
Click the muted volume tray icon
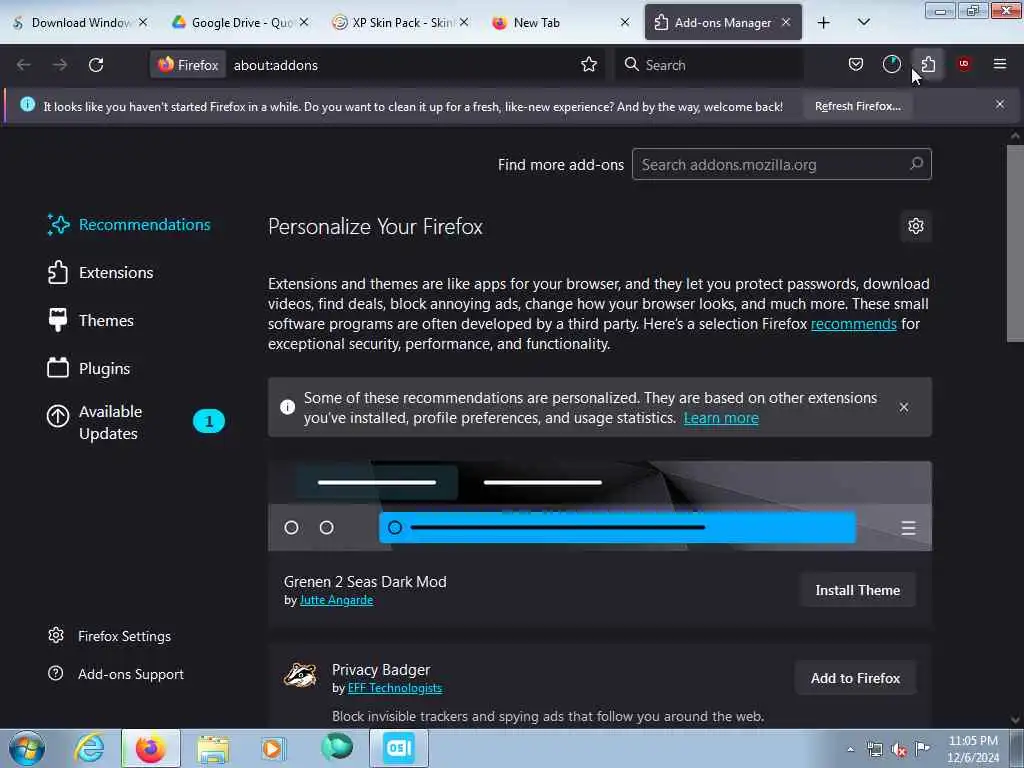899,749
